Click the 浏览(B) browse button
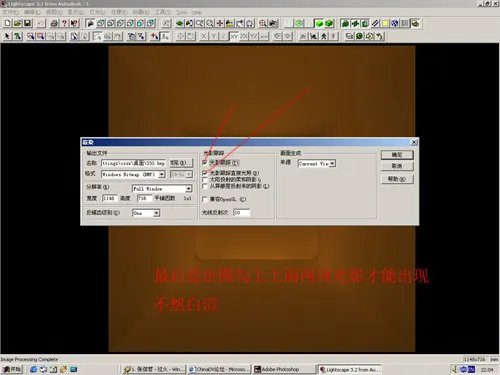Screen dimensions: 500x375 tap(181, 163)
